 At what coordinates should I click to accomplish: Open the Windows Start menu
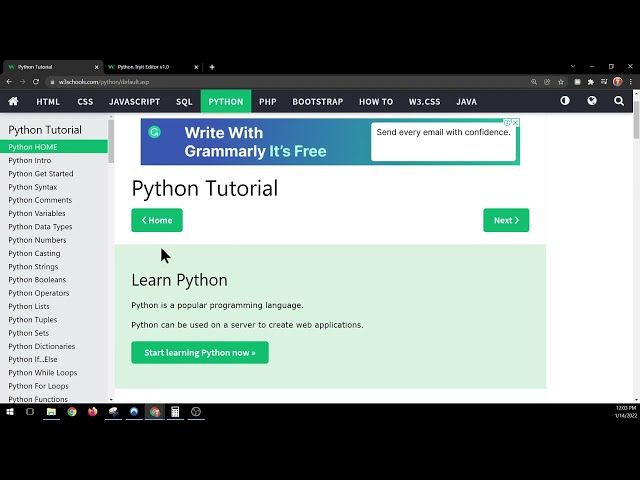(x=10, y=412)
